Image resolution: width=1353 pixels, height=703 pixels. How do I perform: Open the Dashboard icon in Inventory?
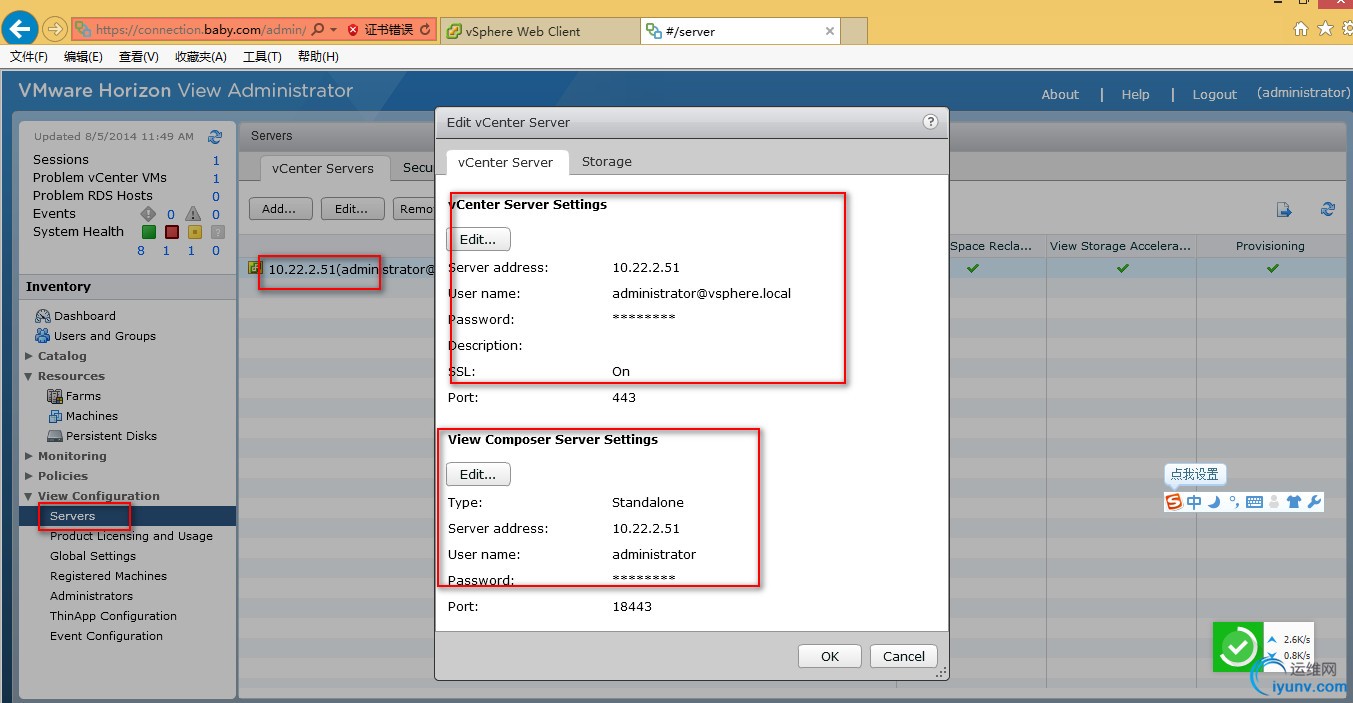(x=43, y=316)
